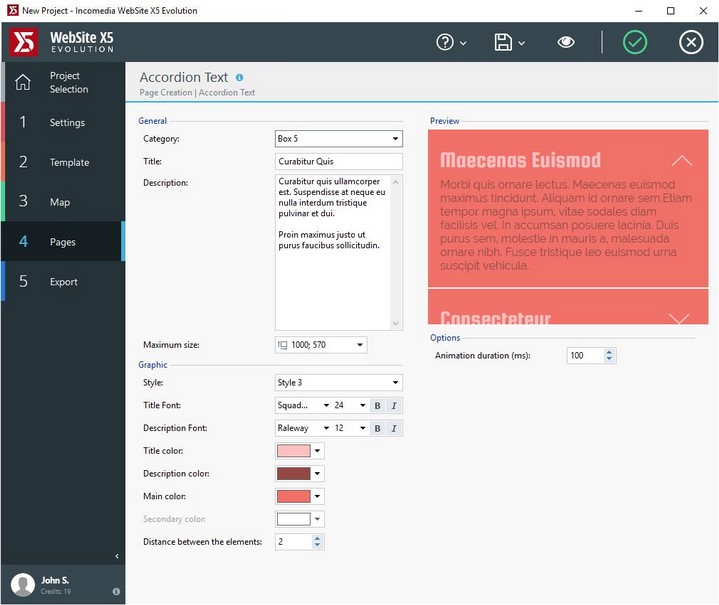Open the Save options dropdown arrow
Viewport: 719px width, 605px height.
tap(521, 43)
